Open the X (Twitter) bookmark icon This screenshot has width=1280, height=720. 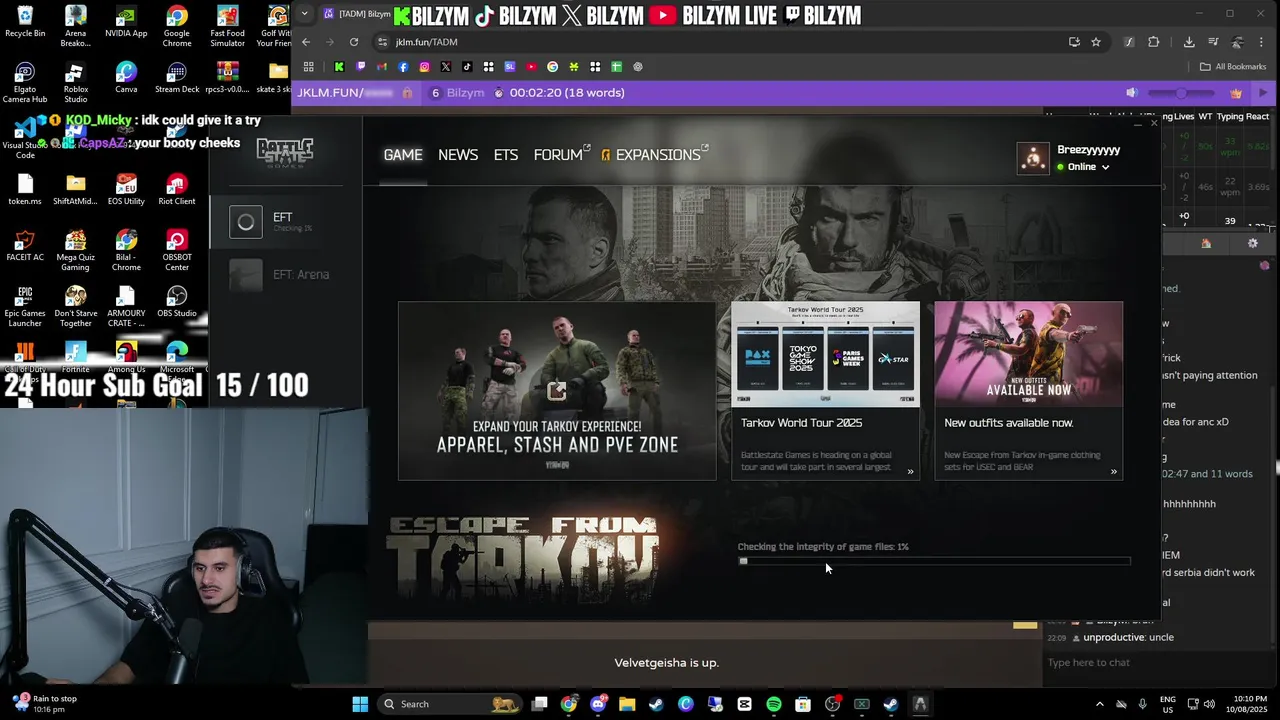click(x=445, y=67)
